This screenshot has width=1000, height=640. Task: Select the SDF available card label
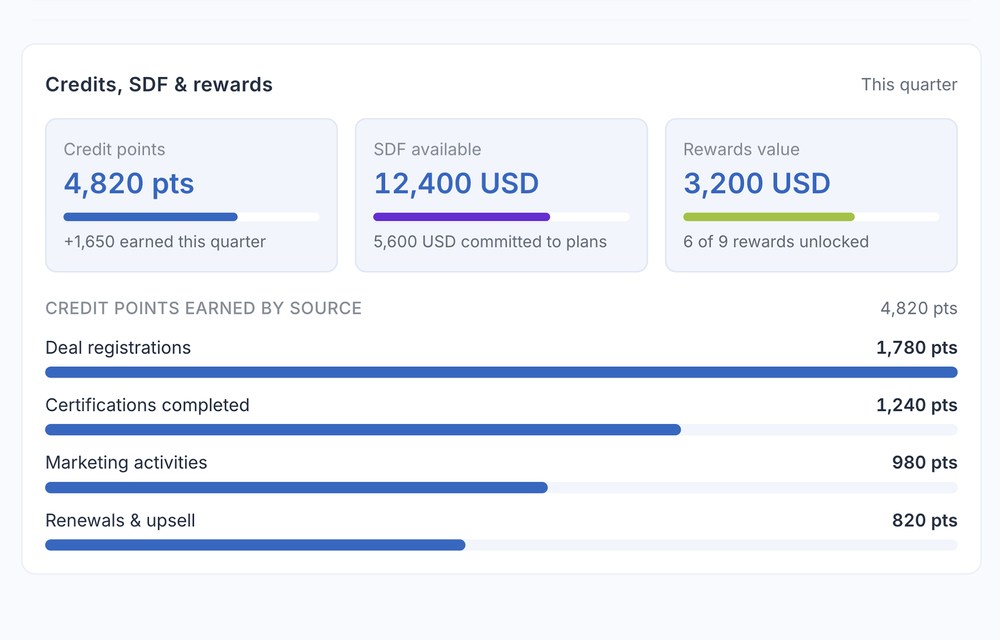coord(427,149)
